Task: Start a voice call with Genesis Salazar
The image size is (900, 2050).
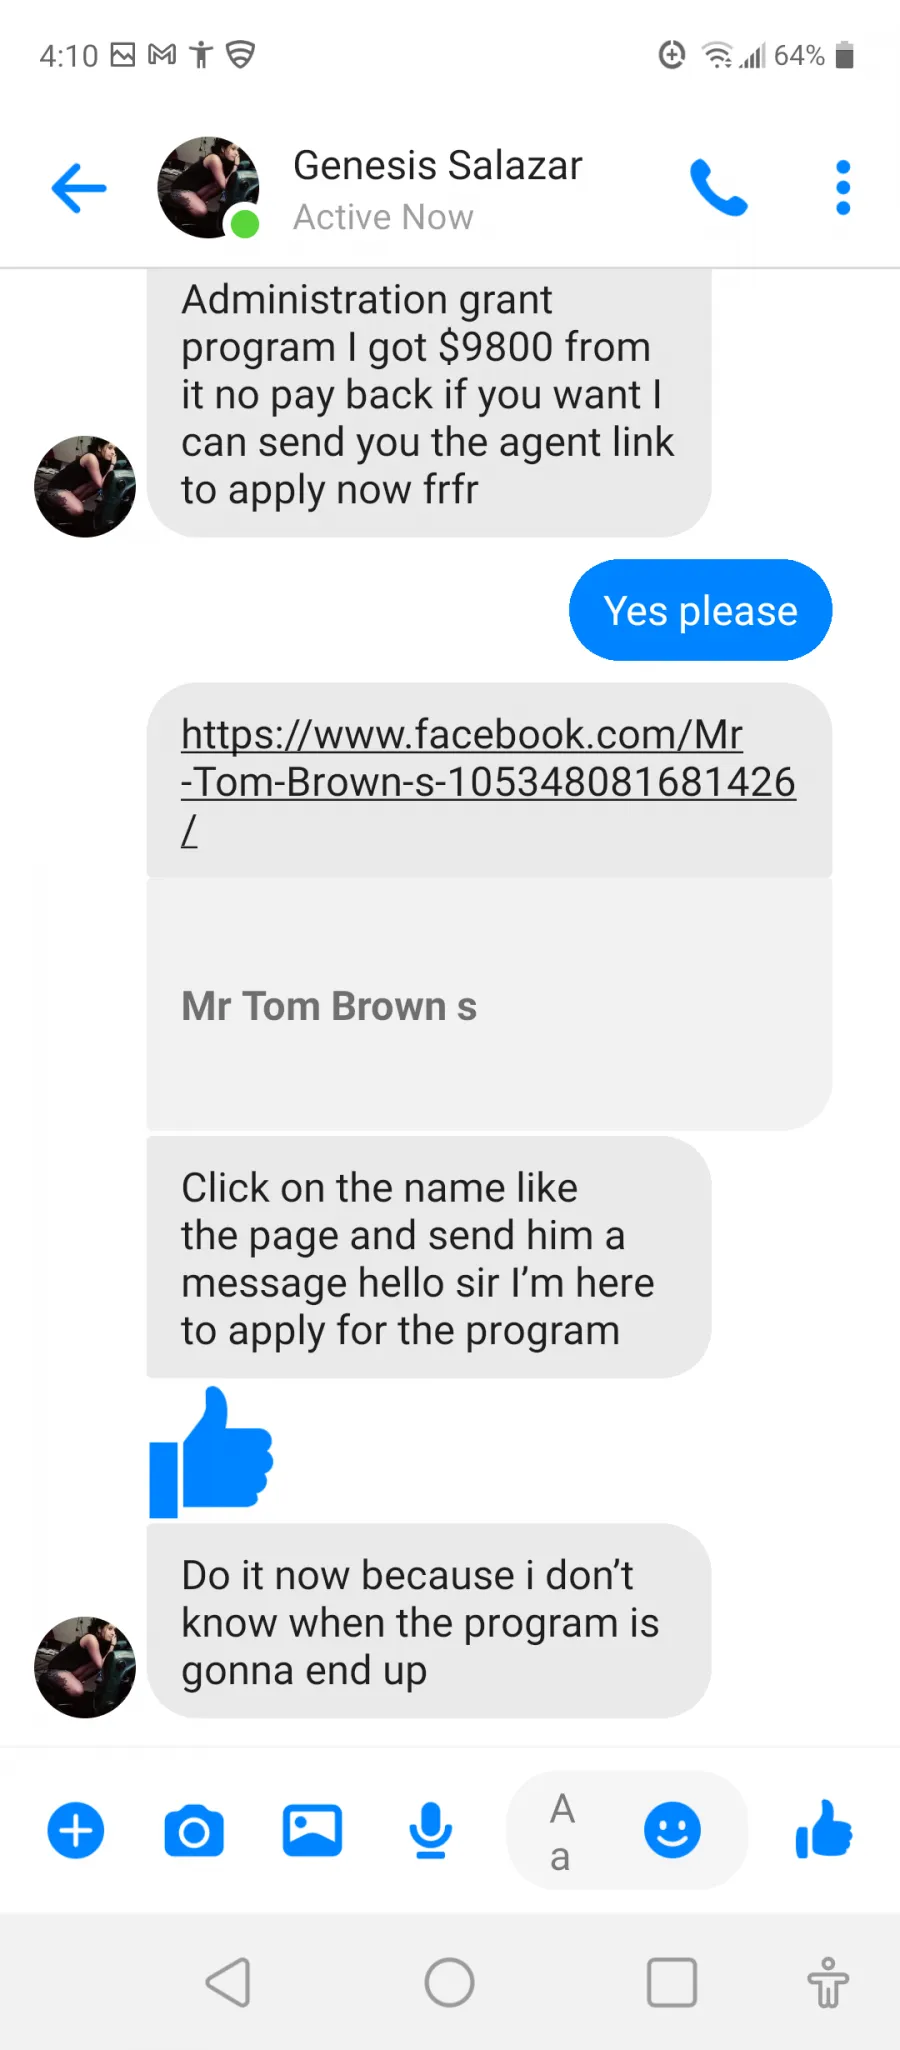Action: coord(718,188)
